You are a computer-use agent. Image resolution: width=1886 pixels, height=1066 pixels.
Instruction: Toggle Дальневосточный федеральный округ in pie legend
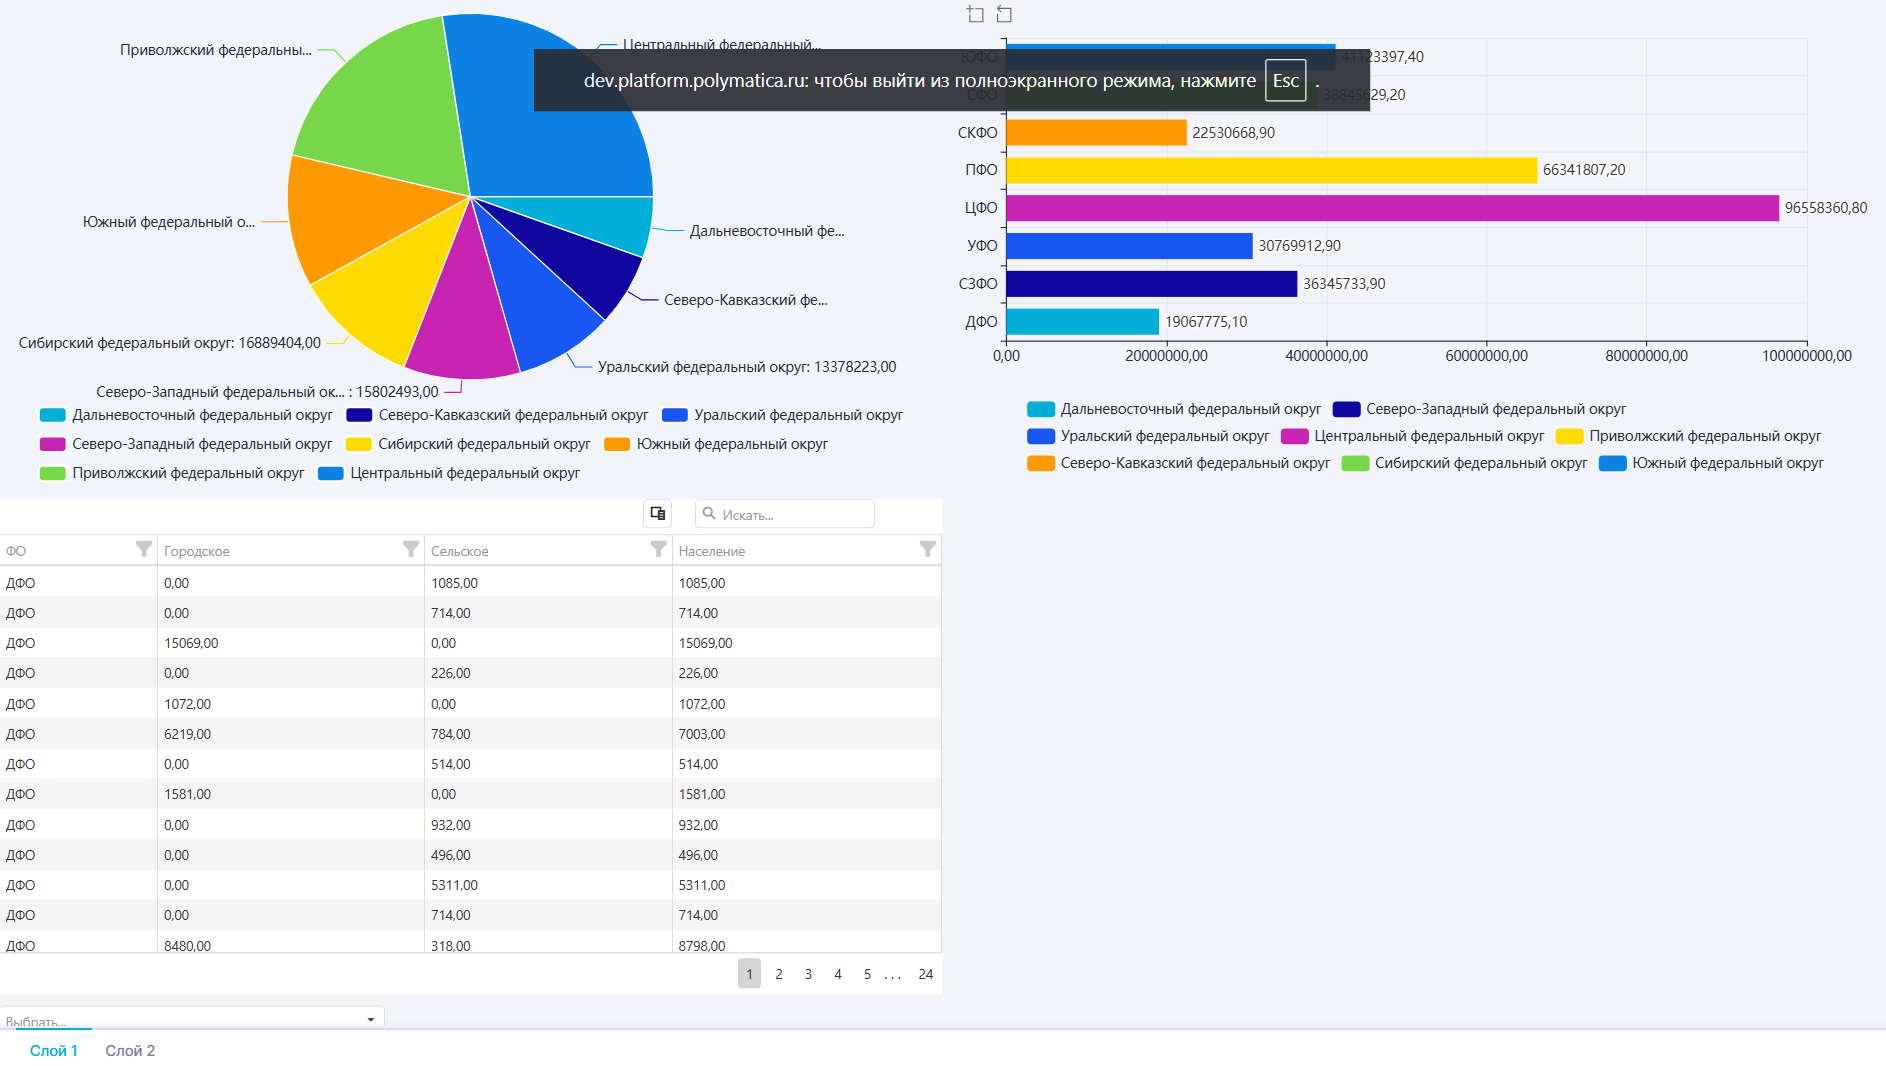click(186, 415)
